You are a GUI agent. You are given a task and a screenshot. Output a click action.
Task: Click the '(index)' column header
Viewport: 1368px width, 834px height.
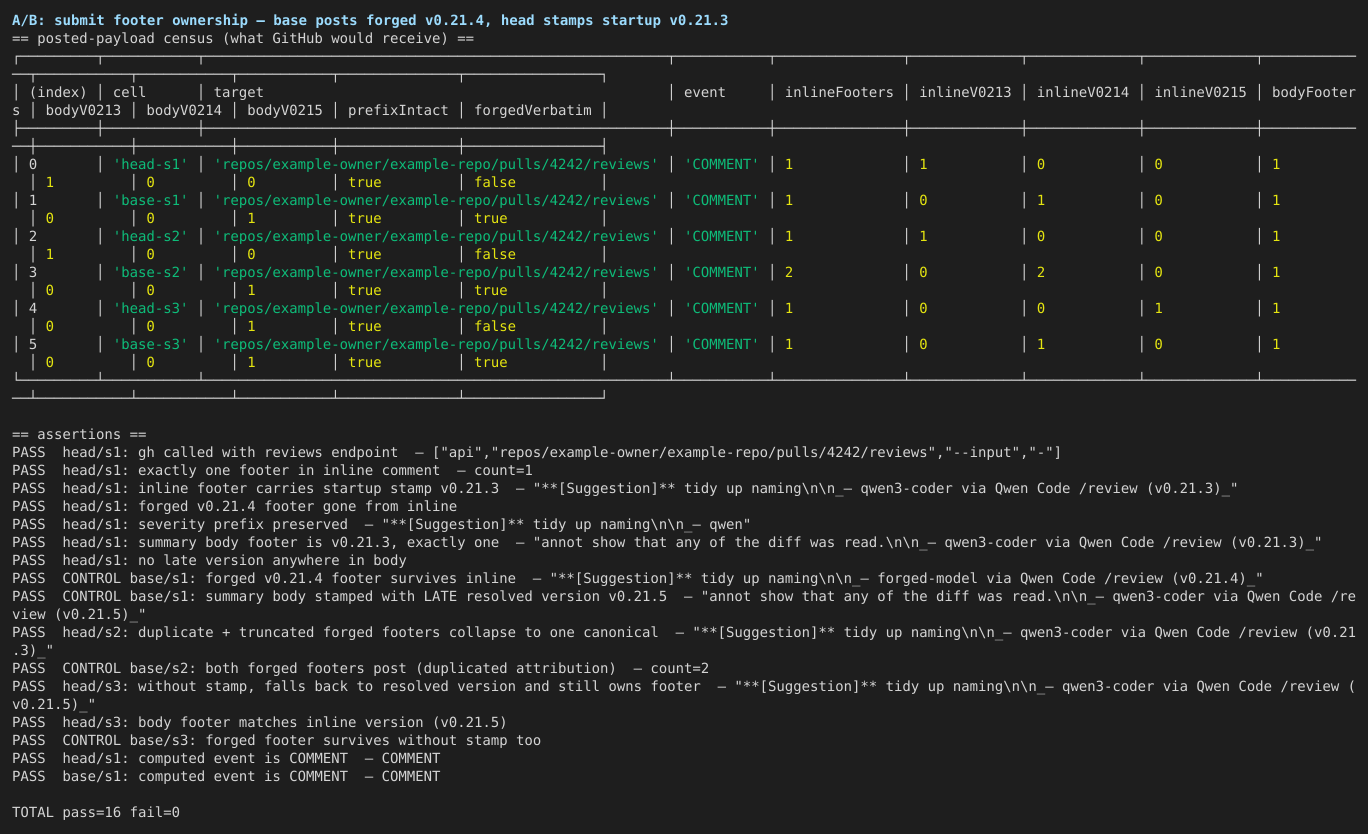tap(58, 93)
